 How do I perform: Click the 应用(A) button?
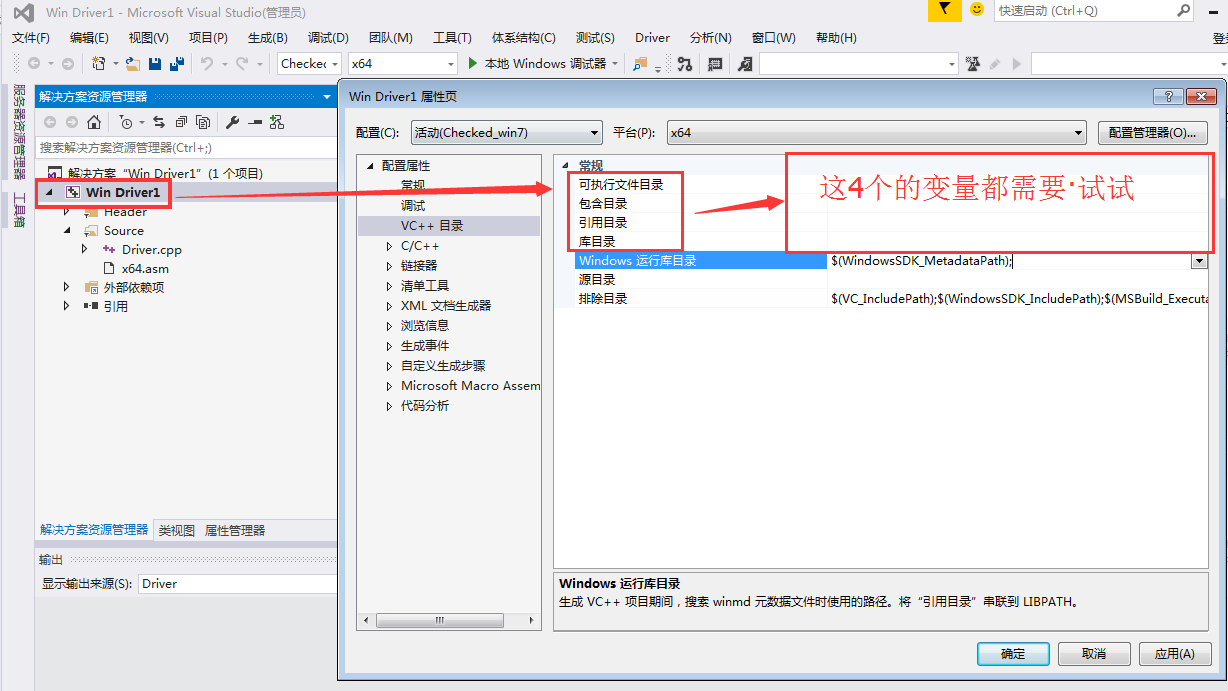pos(1175,654)
